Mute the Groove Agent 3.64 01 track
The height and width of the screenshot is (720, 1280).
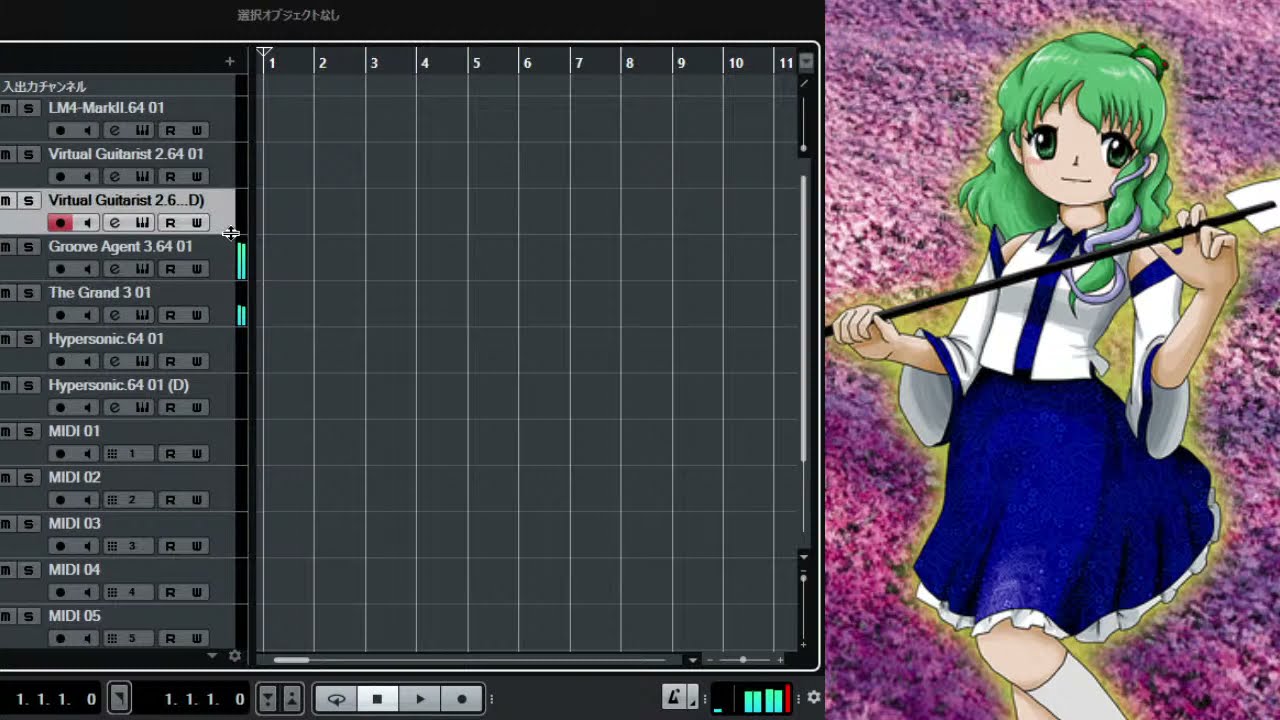click(x=6, y=246)
